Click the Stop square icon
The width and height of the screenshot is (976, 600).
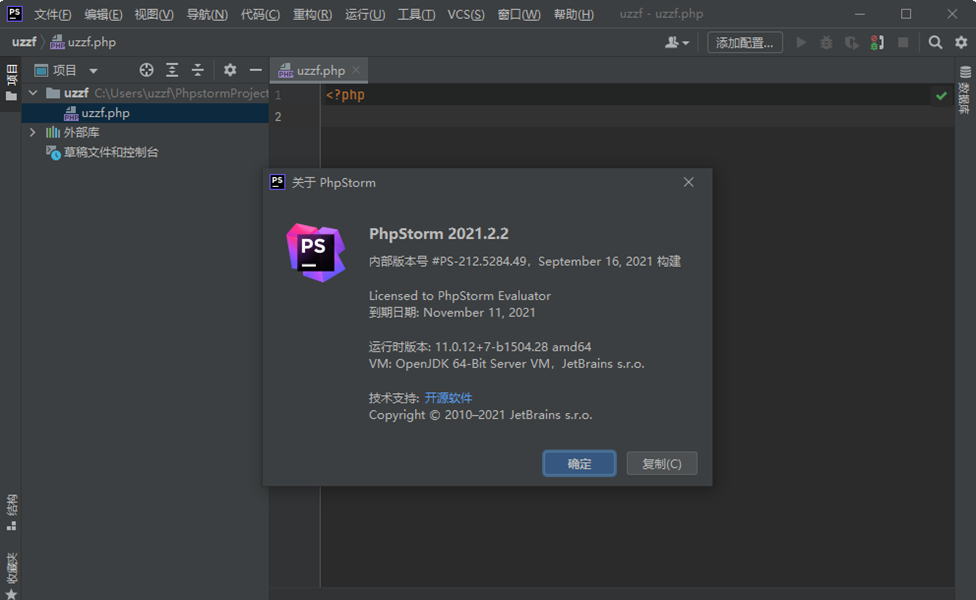pyautogui.click(x=903, y=42)
